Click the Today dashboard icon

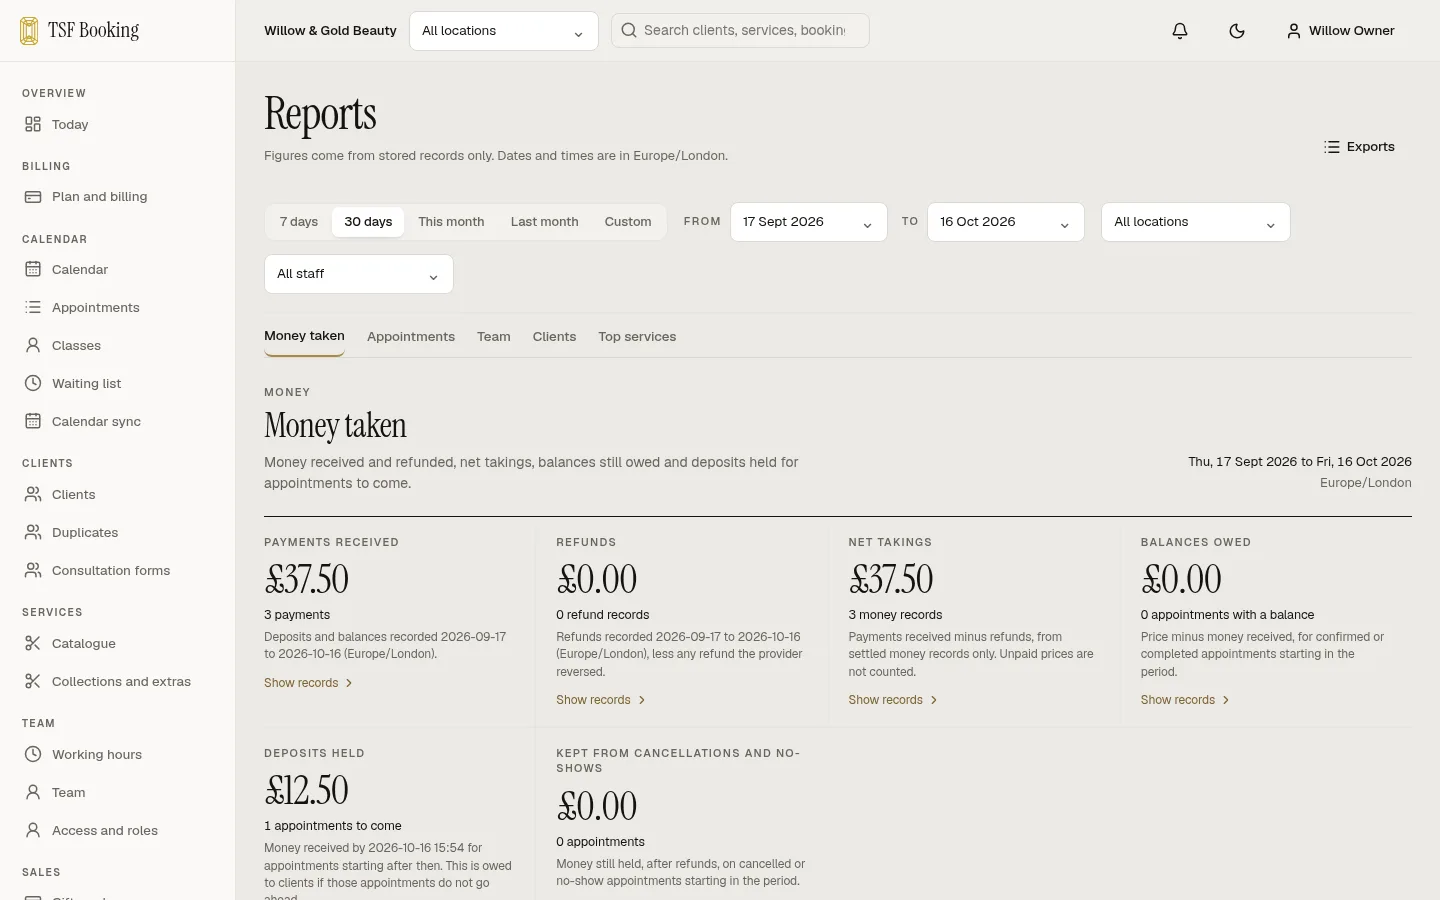(x=33, y=124)
